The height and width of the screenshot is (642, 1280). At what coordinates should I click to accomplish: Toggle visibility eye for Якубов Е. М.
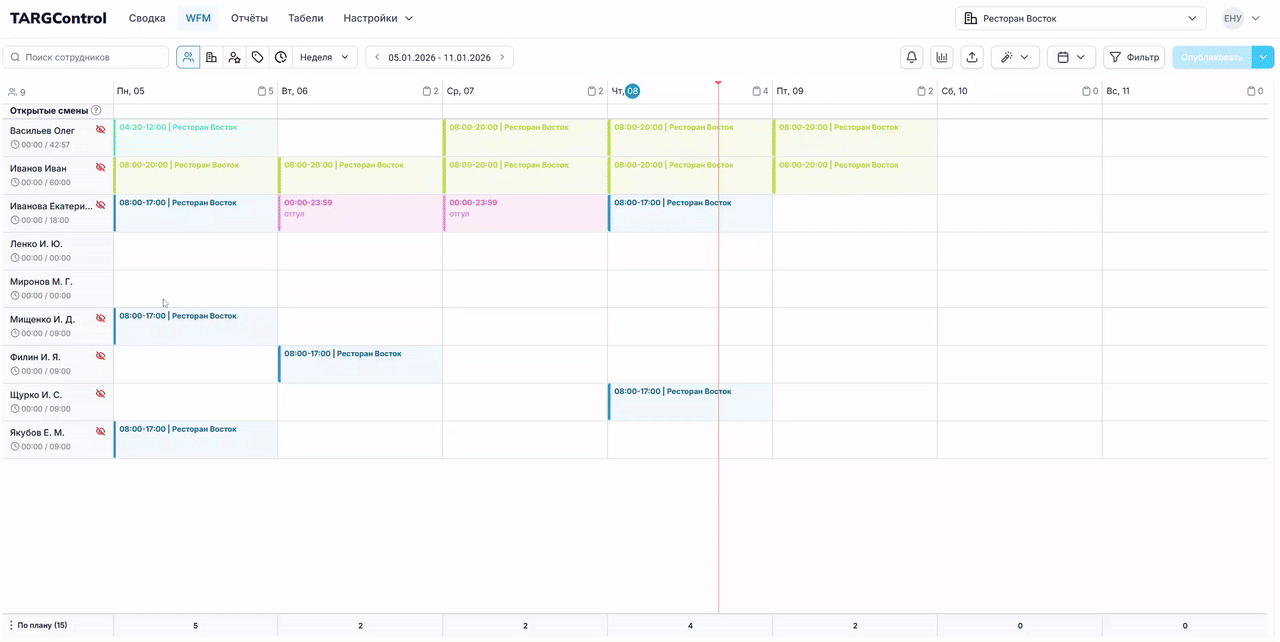tap(100, 432)
